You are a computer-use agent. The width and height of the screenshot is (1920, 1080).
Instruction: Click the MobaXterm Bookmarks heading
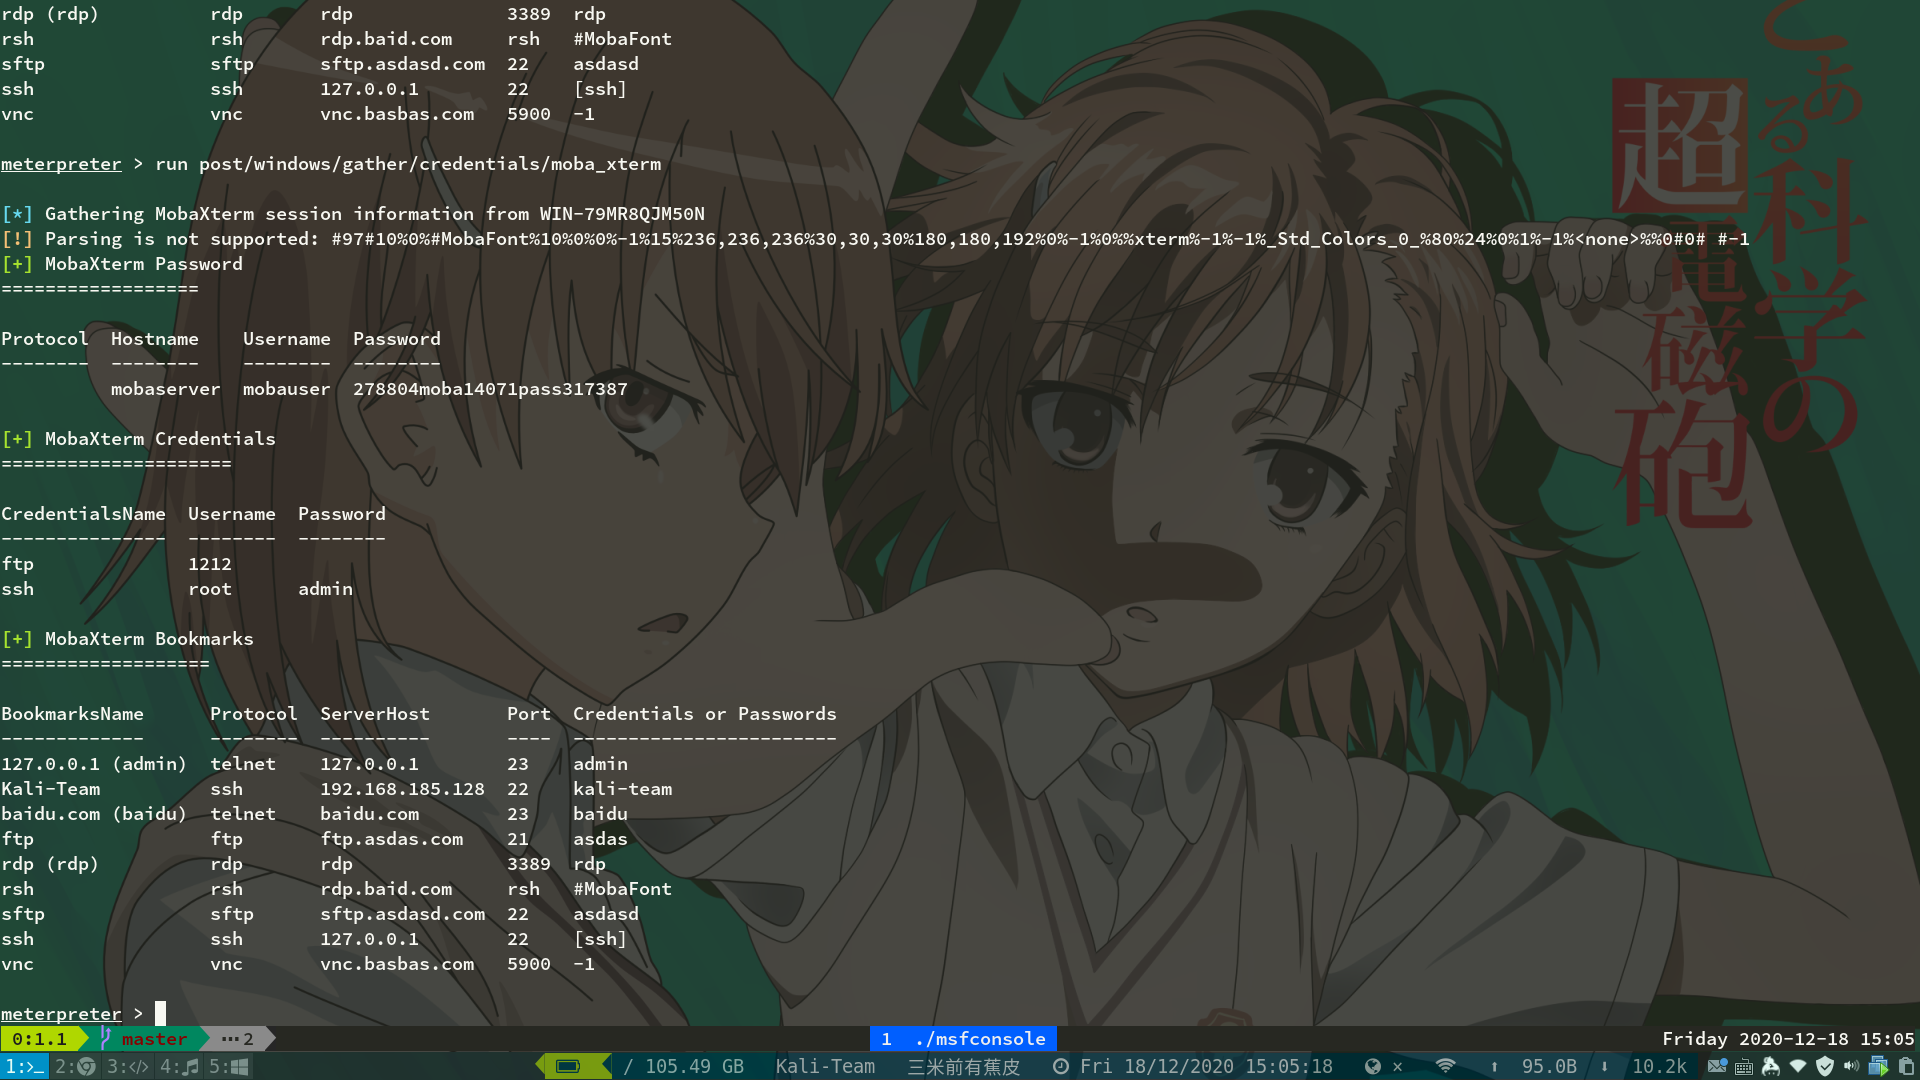[x=149, y=639]
